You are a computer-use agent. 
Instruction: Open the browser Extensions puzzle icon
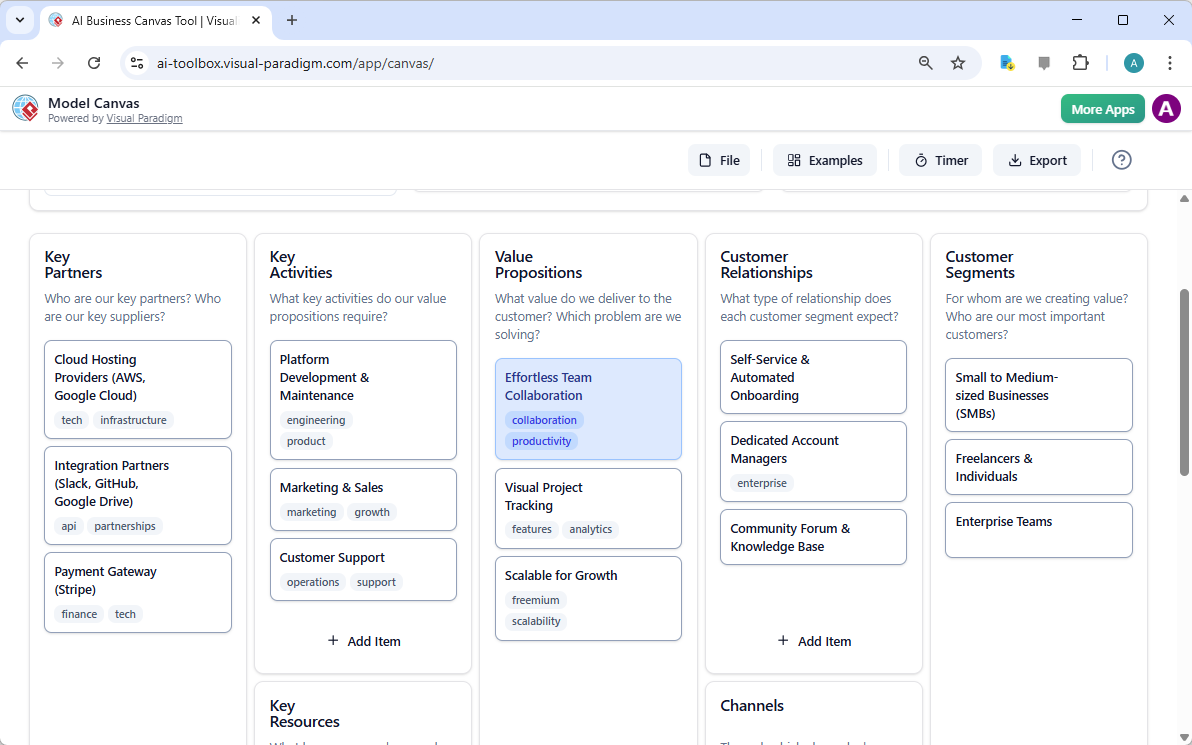tap(1080, 63)
